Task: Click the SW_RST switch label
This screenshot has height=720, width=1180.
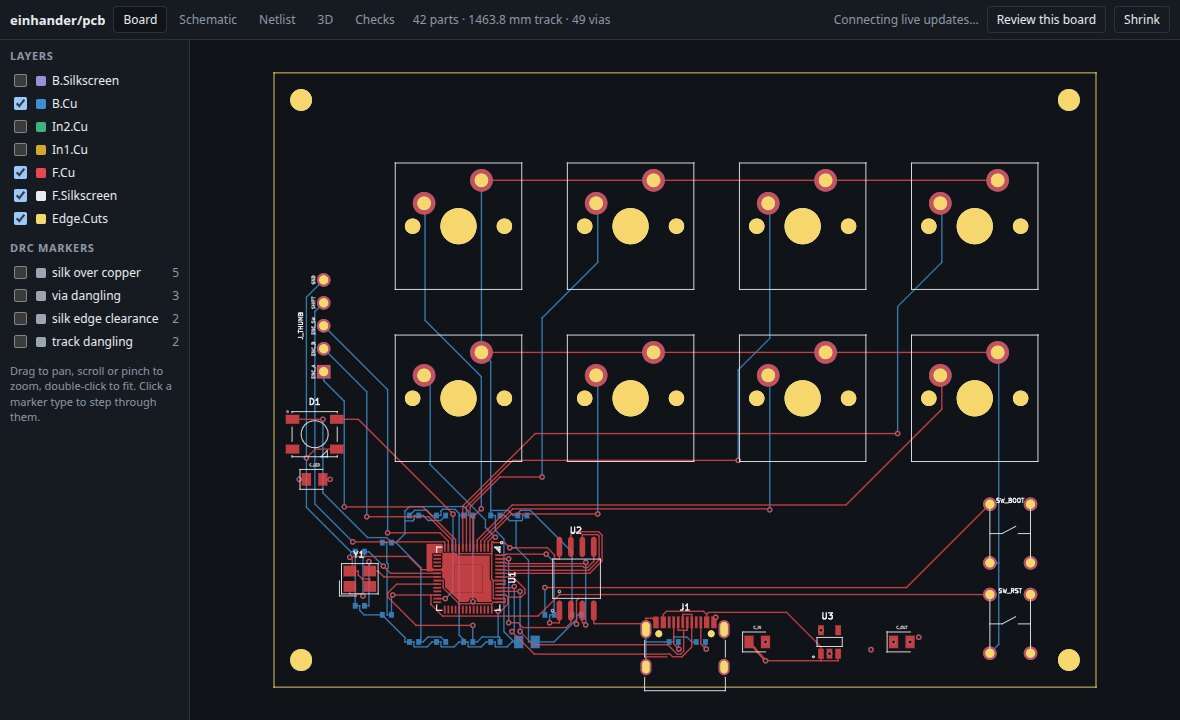Action: point(1010,591)
